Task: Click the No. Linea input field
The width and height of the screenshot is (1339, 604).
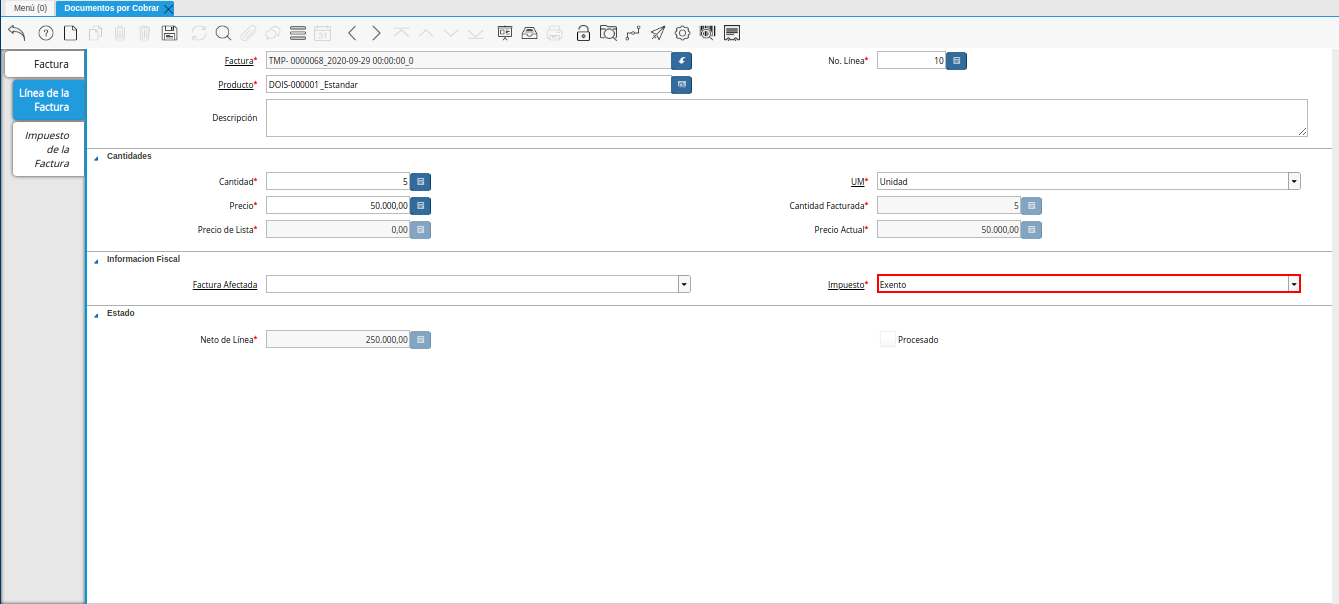Action: click(911, 61)
